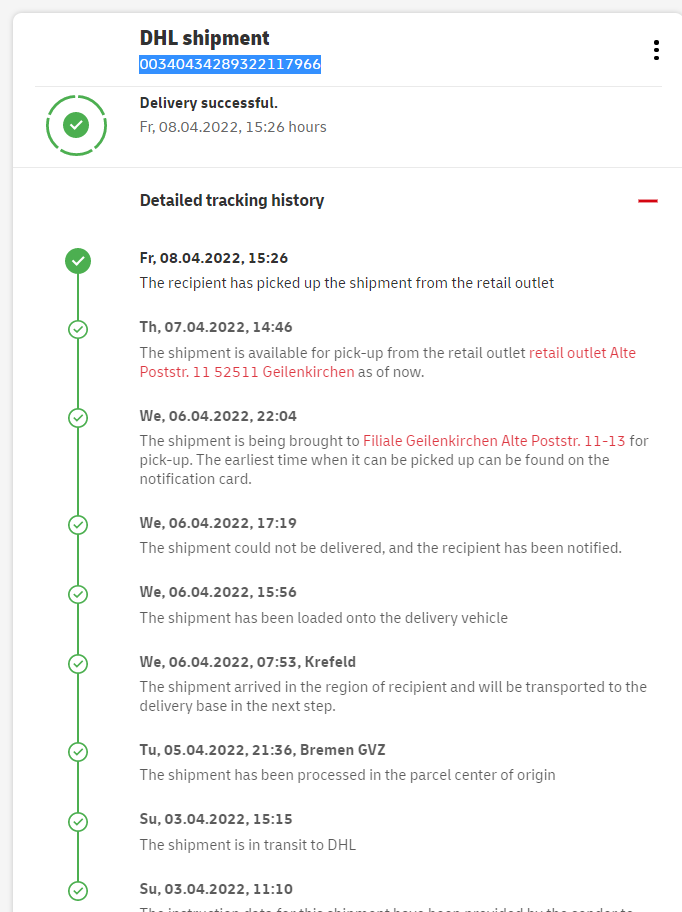Click the status marker for 06.04.2022, 22:04
Image resolution: width=682 pixels, height=912 pixels.
pos(78,417)
